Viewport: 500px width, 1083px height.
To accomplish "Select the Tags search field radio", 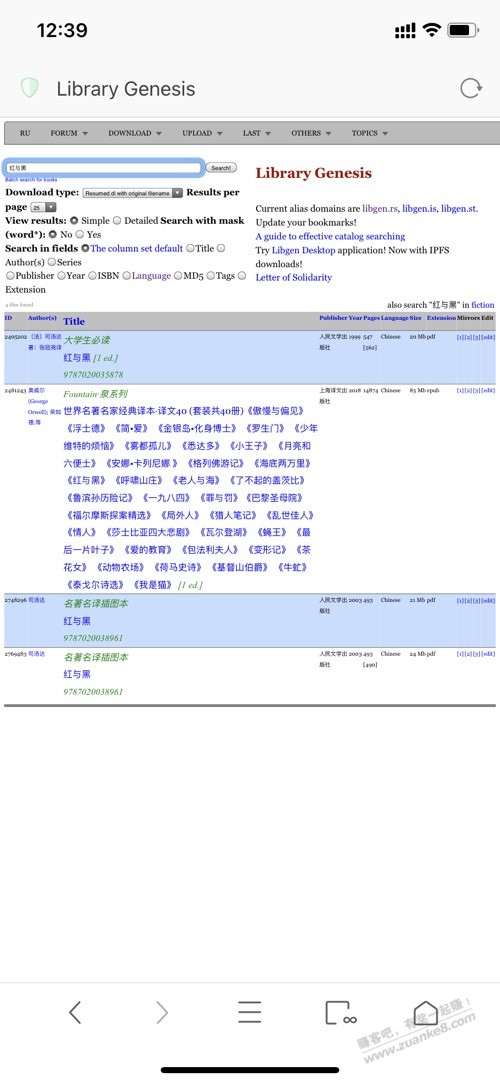I will (211, 276).
